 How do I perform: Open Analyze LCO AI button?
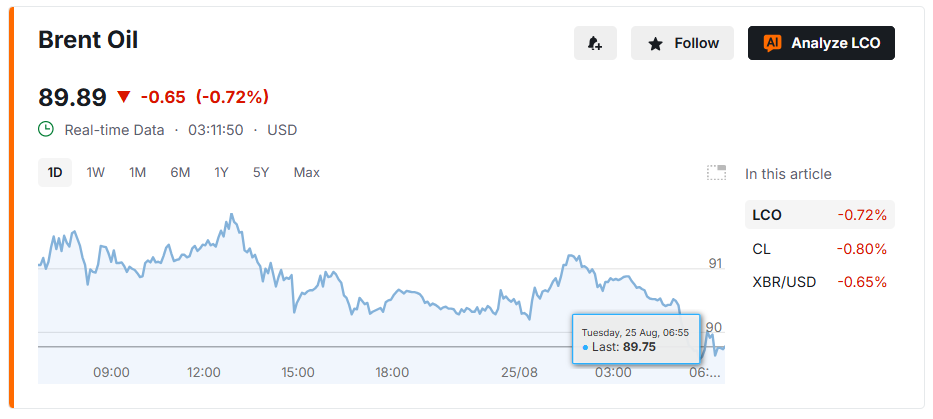821,43
